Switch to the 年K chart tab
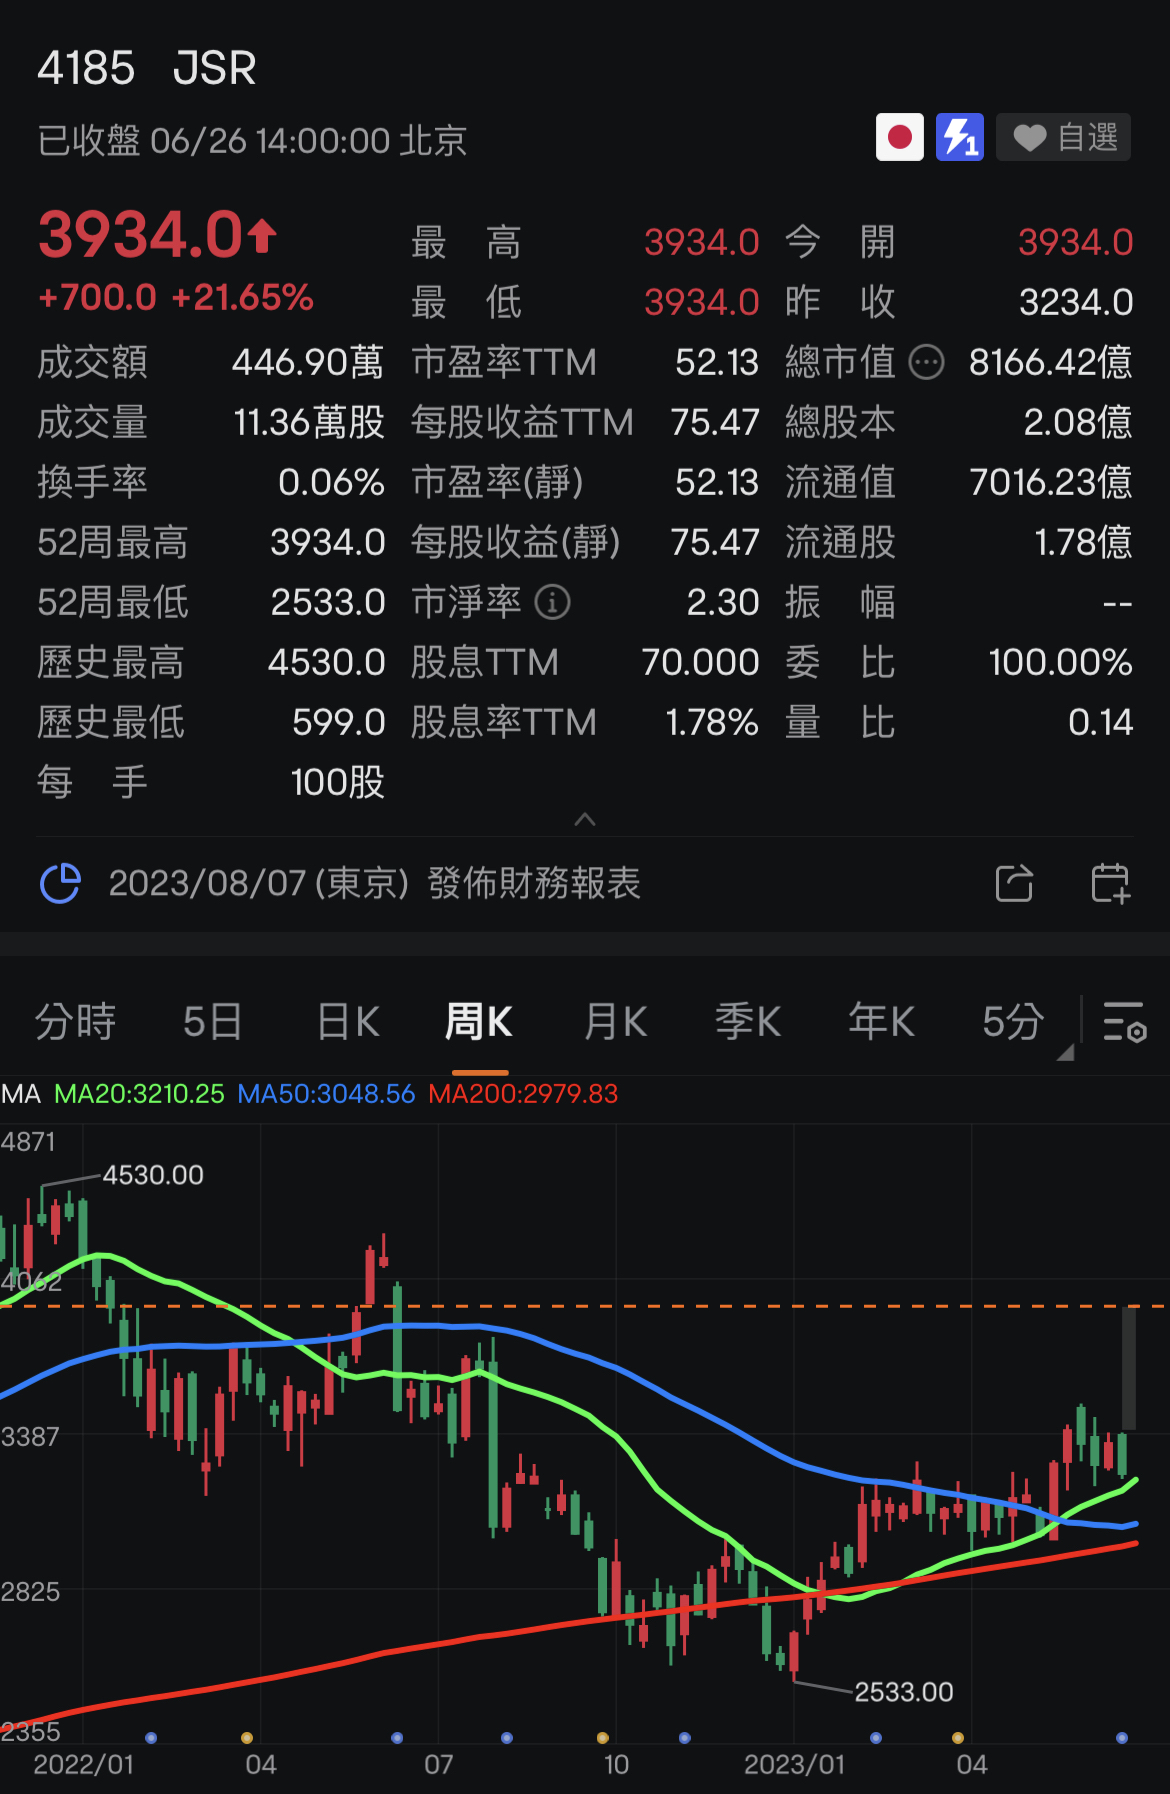Image resolution: width=1170 pixels, height=1794 pixels. [x=881, y=1022]
